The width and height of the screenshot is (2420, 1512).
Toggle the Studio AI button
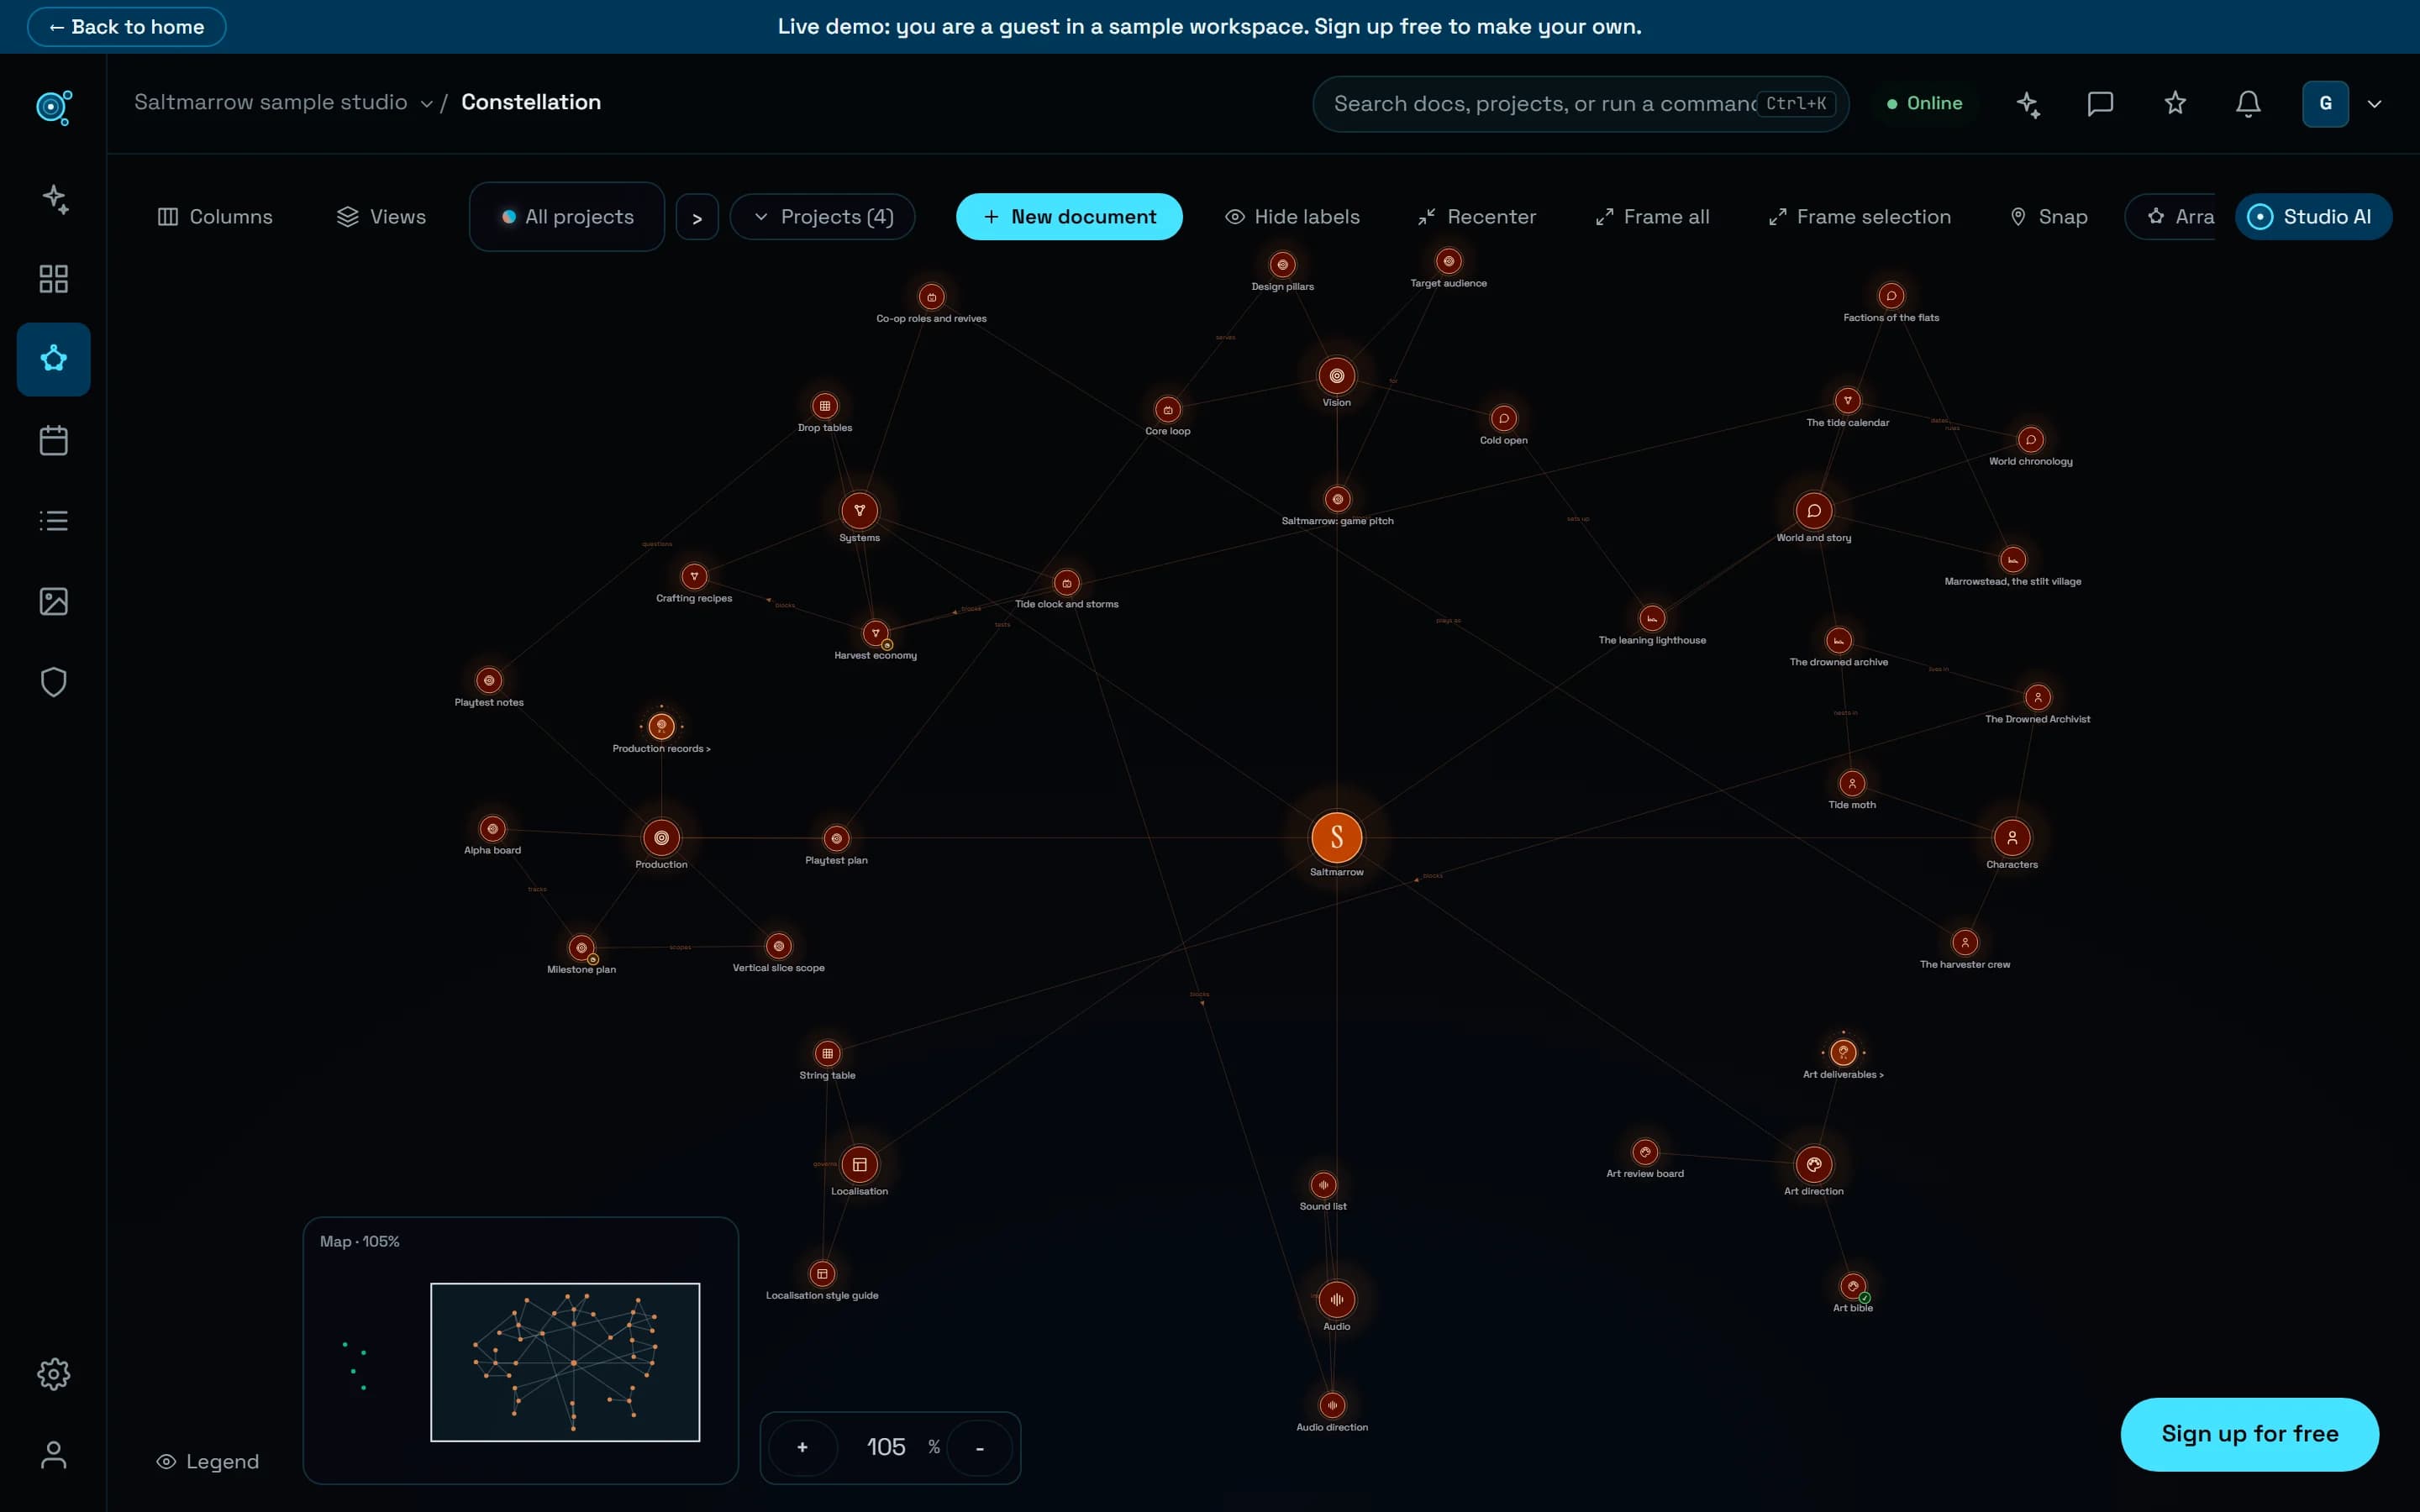point(2313,217)
